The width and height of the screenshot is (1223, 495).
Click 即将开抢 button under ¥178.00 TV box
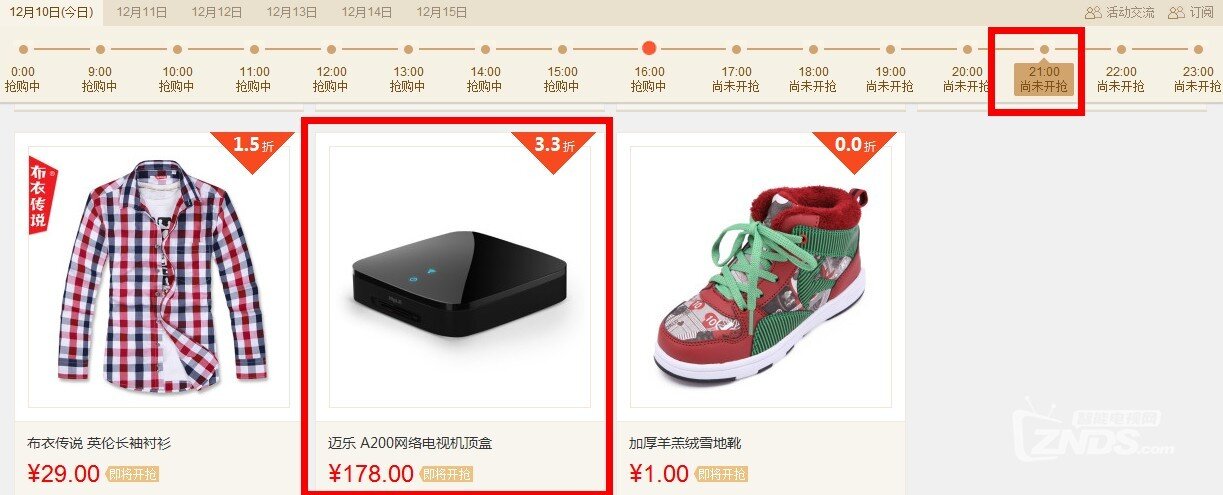pyautogui.click(x=446, y=474)
